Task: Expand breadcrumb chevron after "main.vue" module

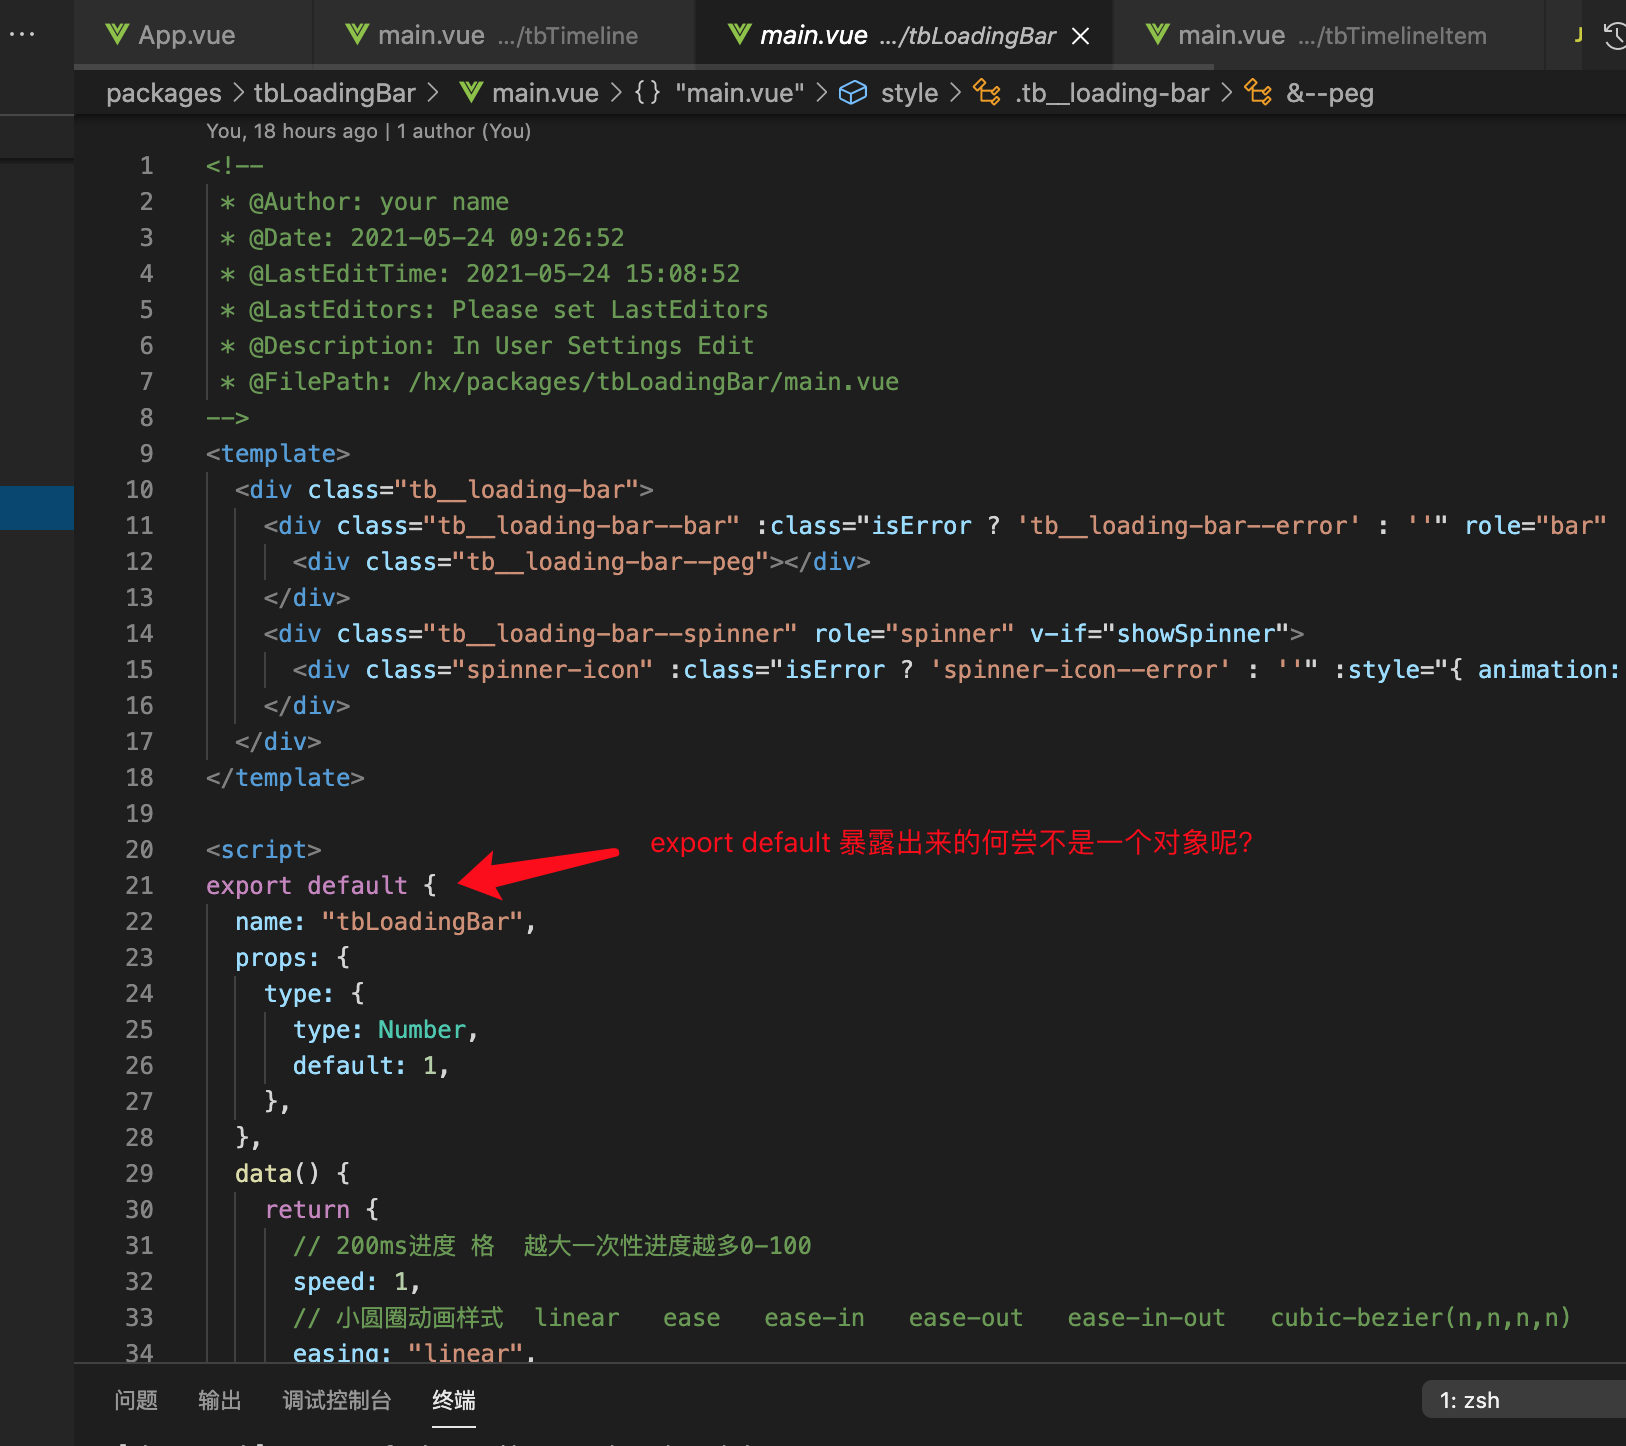Action: coord(821,93)
